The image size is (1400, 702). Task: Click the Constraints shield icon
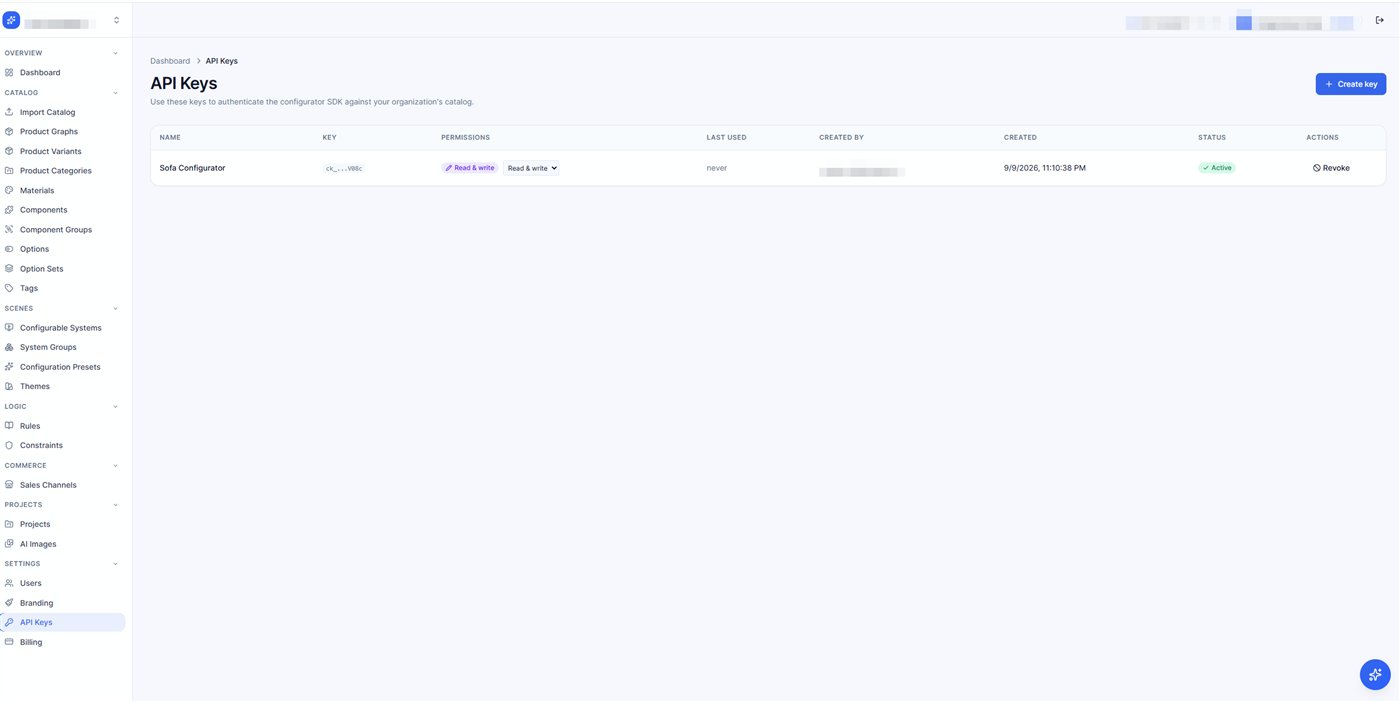tap(9, 445)
